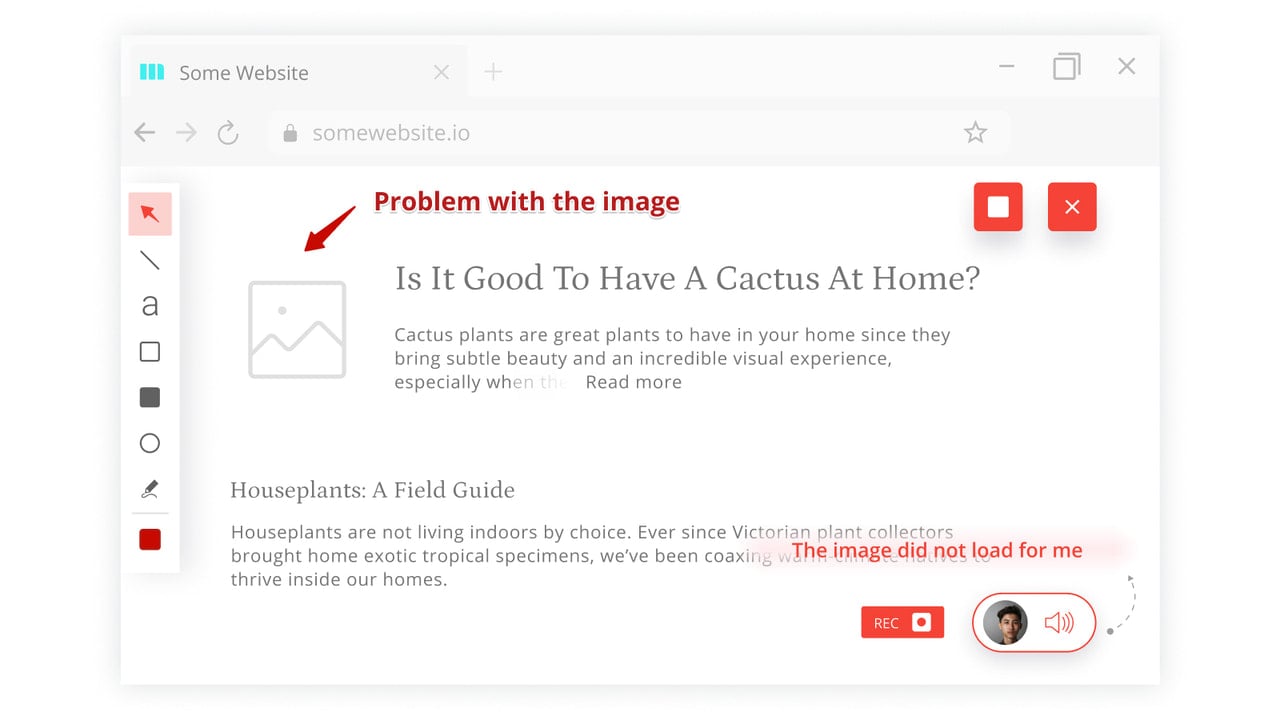
Task: Stop recording with the red square button
Action: pyautogui.click(x=998, y=207)
